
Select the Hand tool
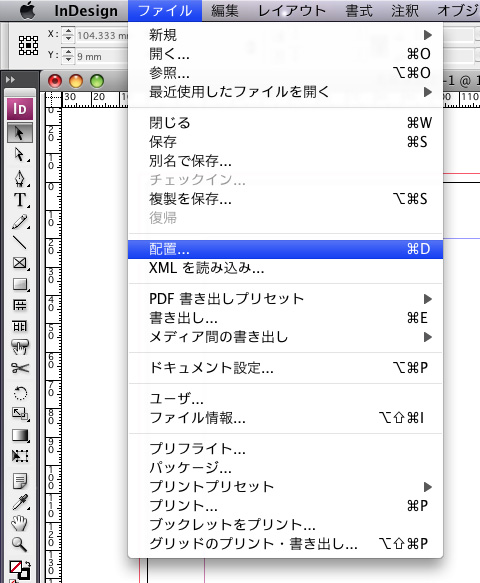click(20, 523)
